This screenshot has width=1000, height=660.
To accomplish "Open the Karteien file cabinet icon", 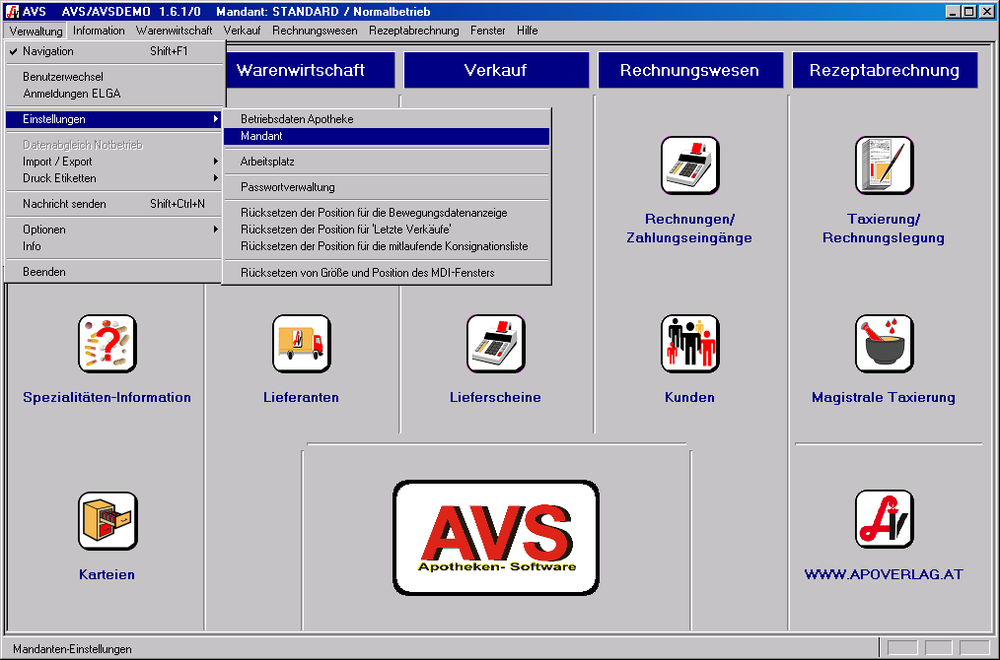I will (107, 521).
